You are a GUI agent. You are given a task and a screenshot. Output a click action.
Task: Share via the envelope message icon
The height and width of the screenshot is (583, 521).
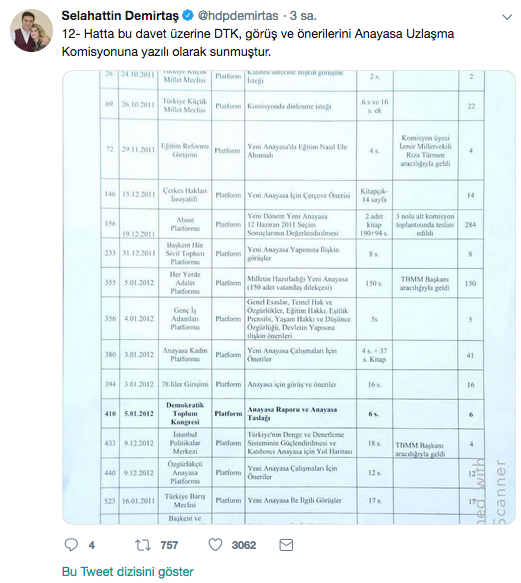286,545
